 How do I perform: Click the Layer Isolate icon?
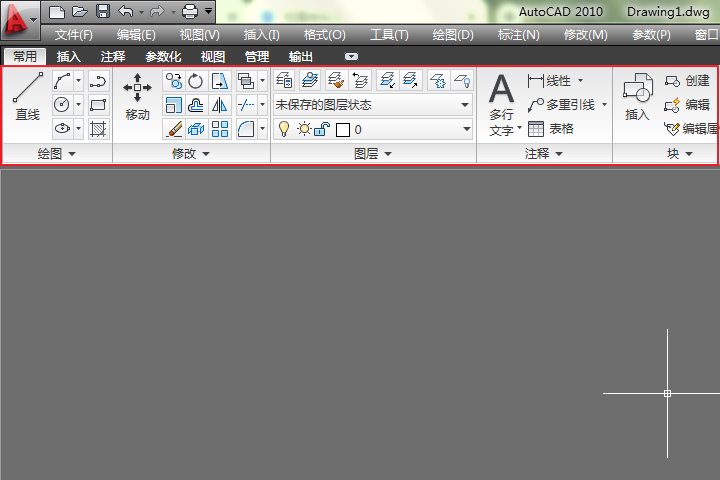388,80
